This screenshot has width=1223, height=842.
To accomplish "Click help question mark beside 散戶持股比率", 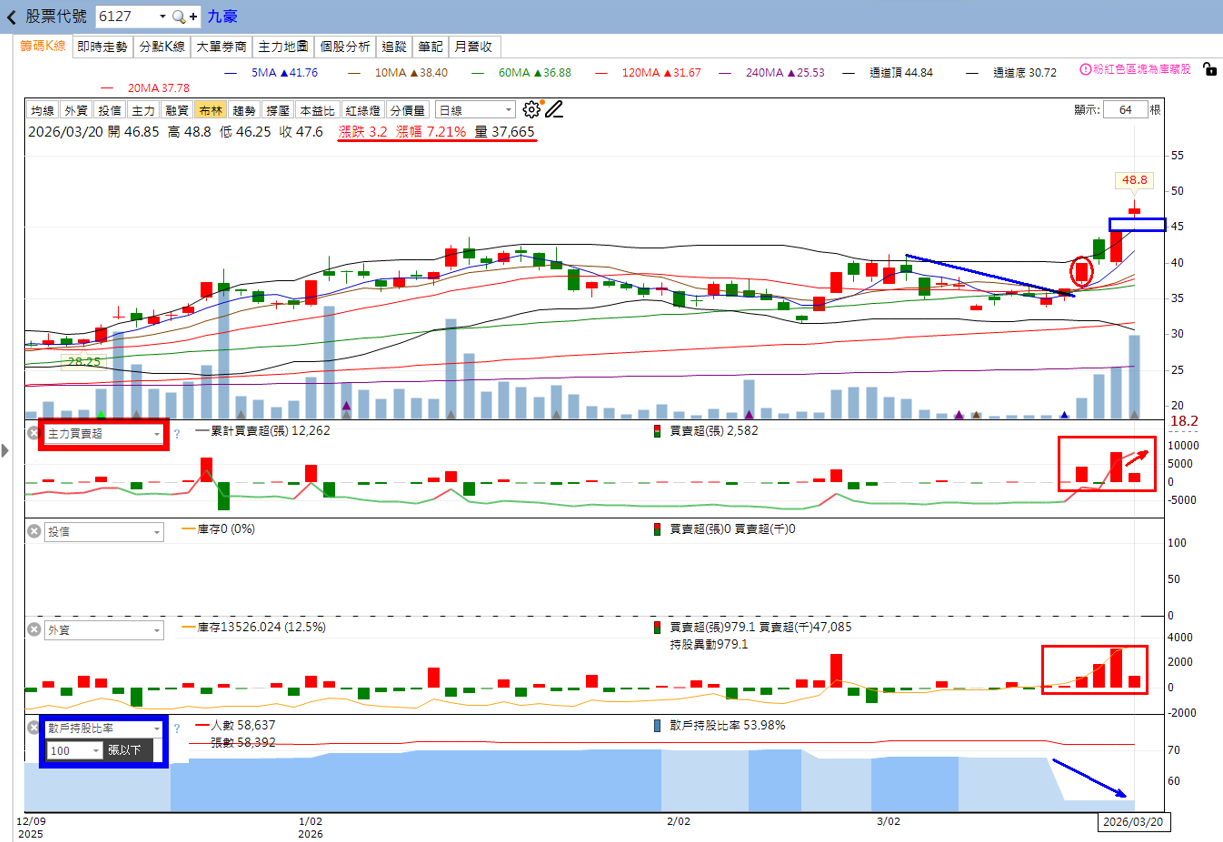I will click(176, 729).
